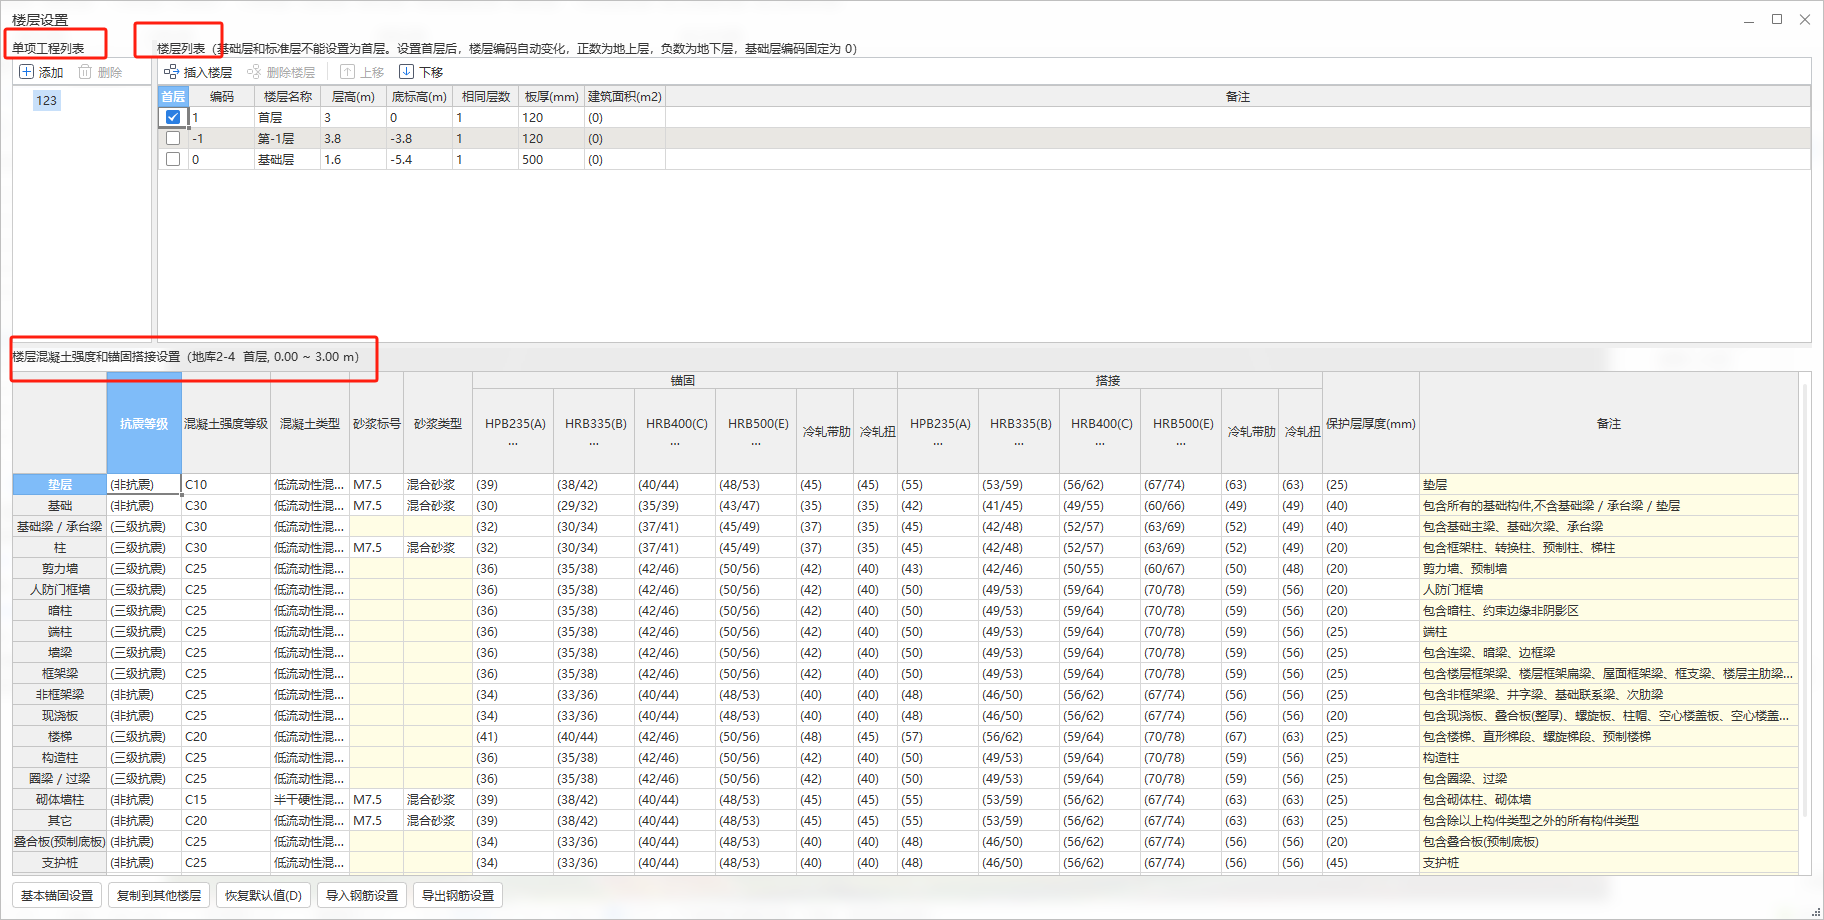Image resolution: width=1824 pixels, height=920 pixels.
Task: Click 抗震等级 cell (非抗震) in 垫层 row
Action: point(144,484)
